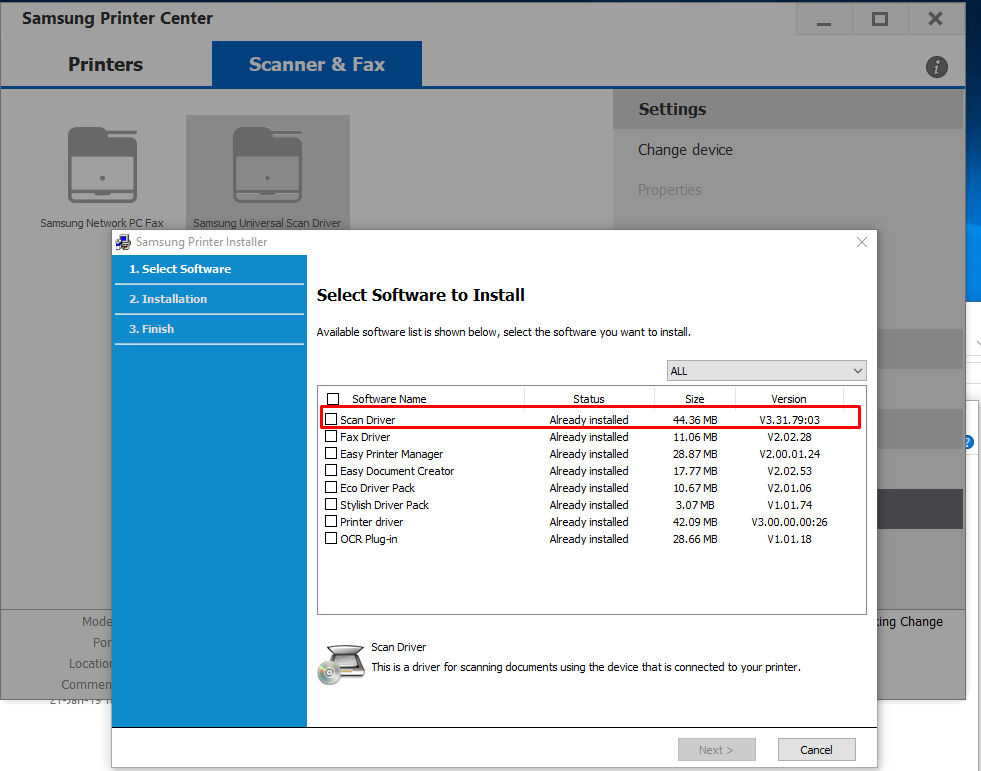Click the information icon in Printer Center

tap(937, 67)
